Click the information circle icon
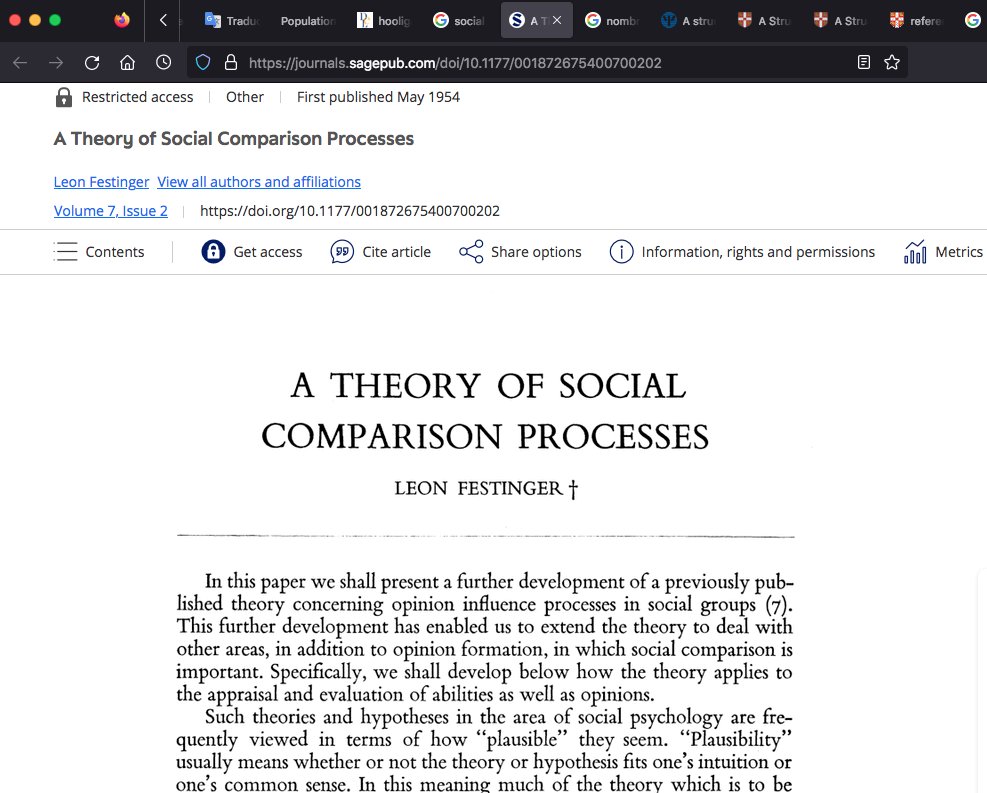Screen dimensions: 987x793 [x=621, y=252]
